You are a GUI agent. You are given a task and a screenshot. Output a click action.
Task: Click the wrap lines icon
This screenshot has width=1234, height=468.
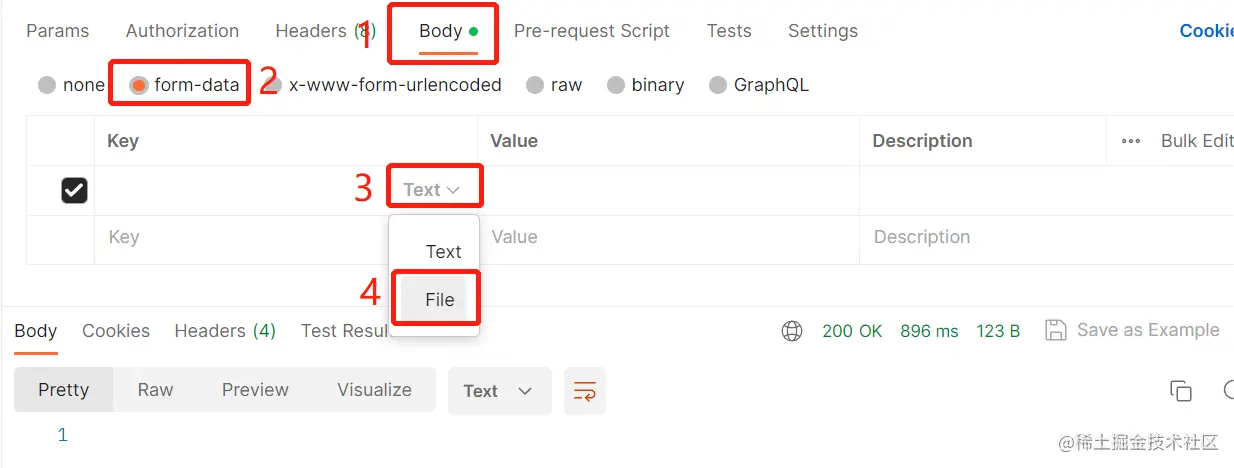pyautogui.click(x=585, y=391)
